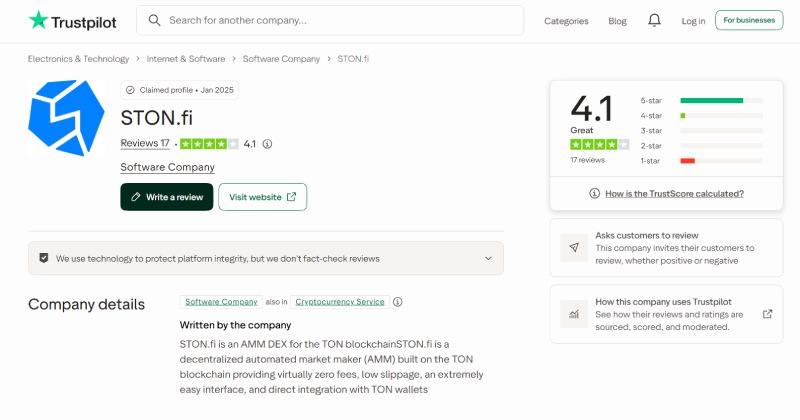Click the paper plane icon beside Asks customers

tap(574, 248)
